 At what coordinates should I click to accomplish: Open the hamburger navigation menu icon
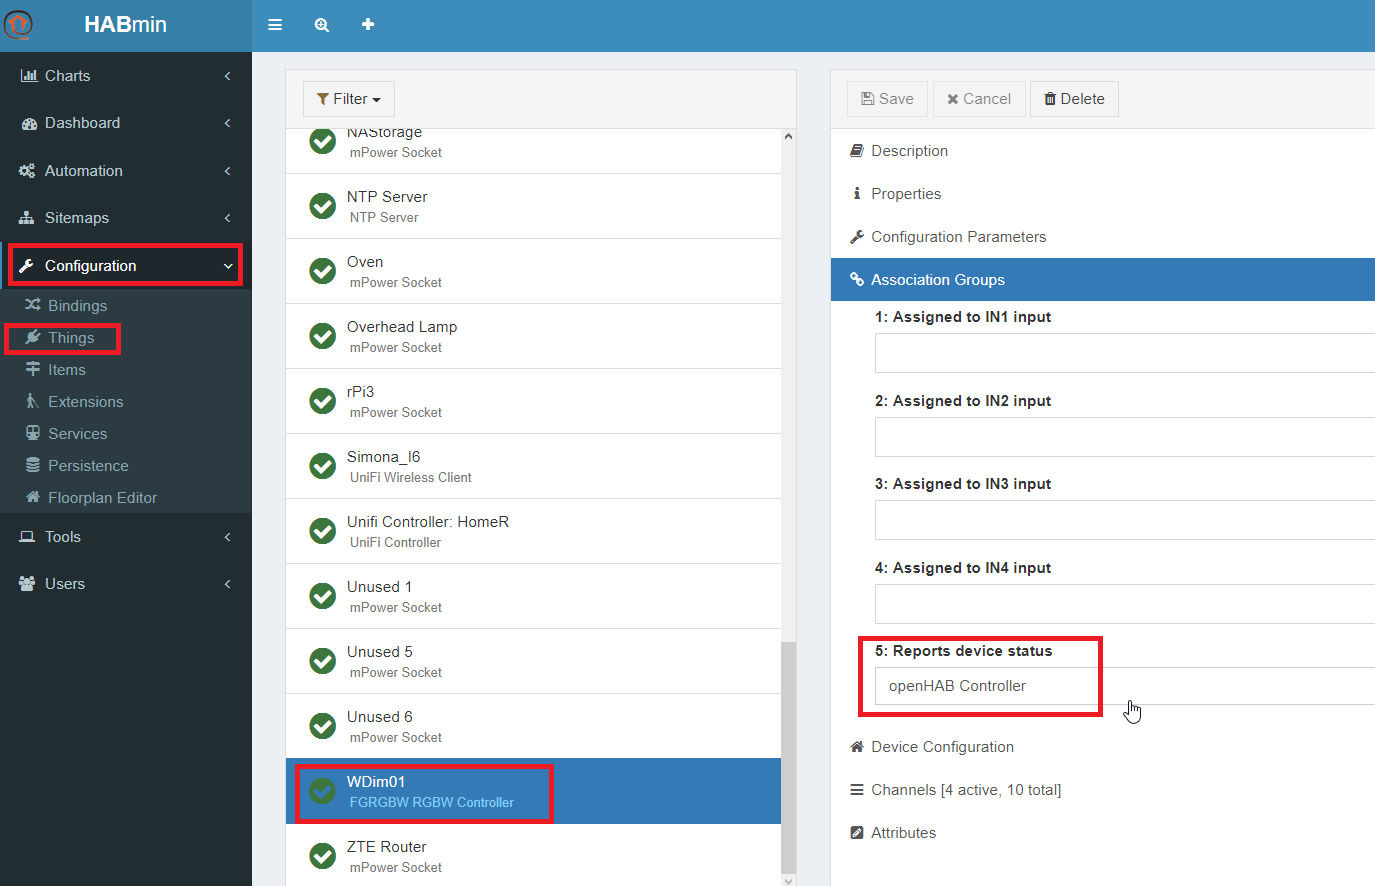pos(275,24)
